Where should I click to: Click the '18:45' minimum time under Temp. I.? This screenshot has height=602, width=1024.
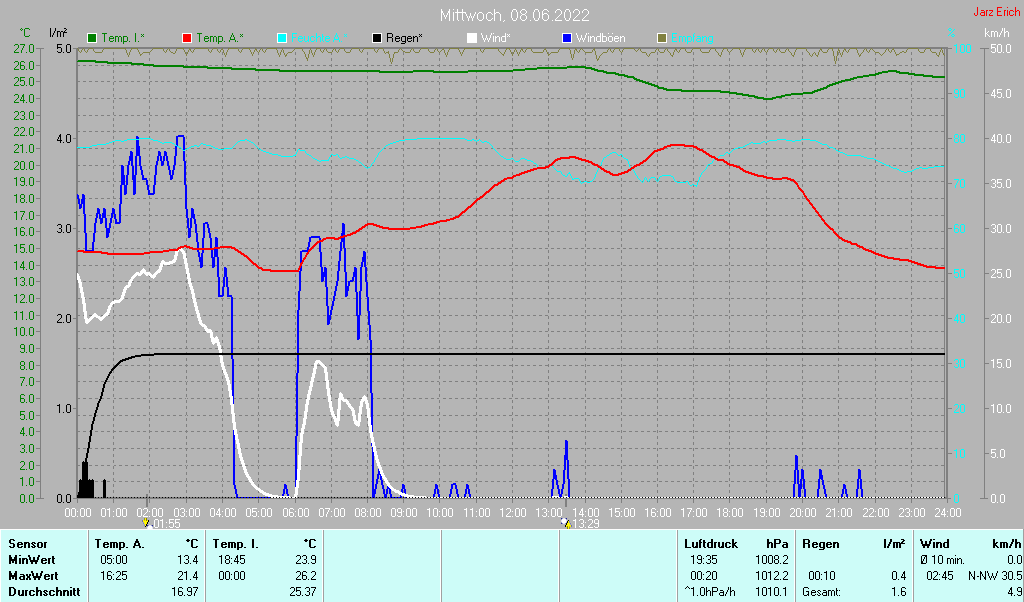[232, 560]
